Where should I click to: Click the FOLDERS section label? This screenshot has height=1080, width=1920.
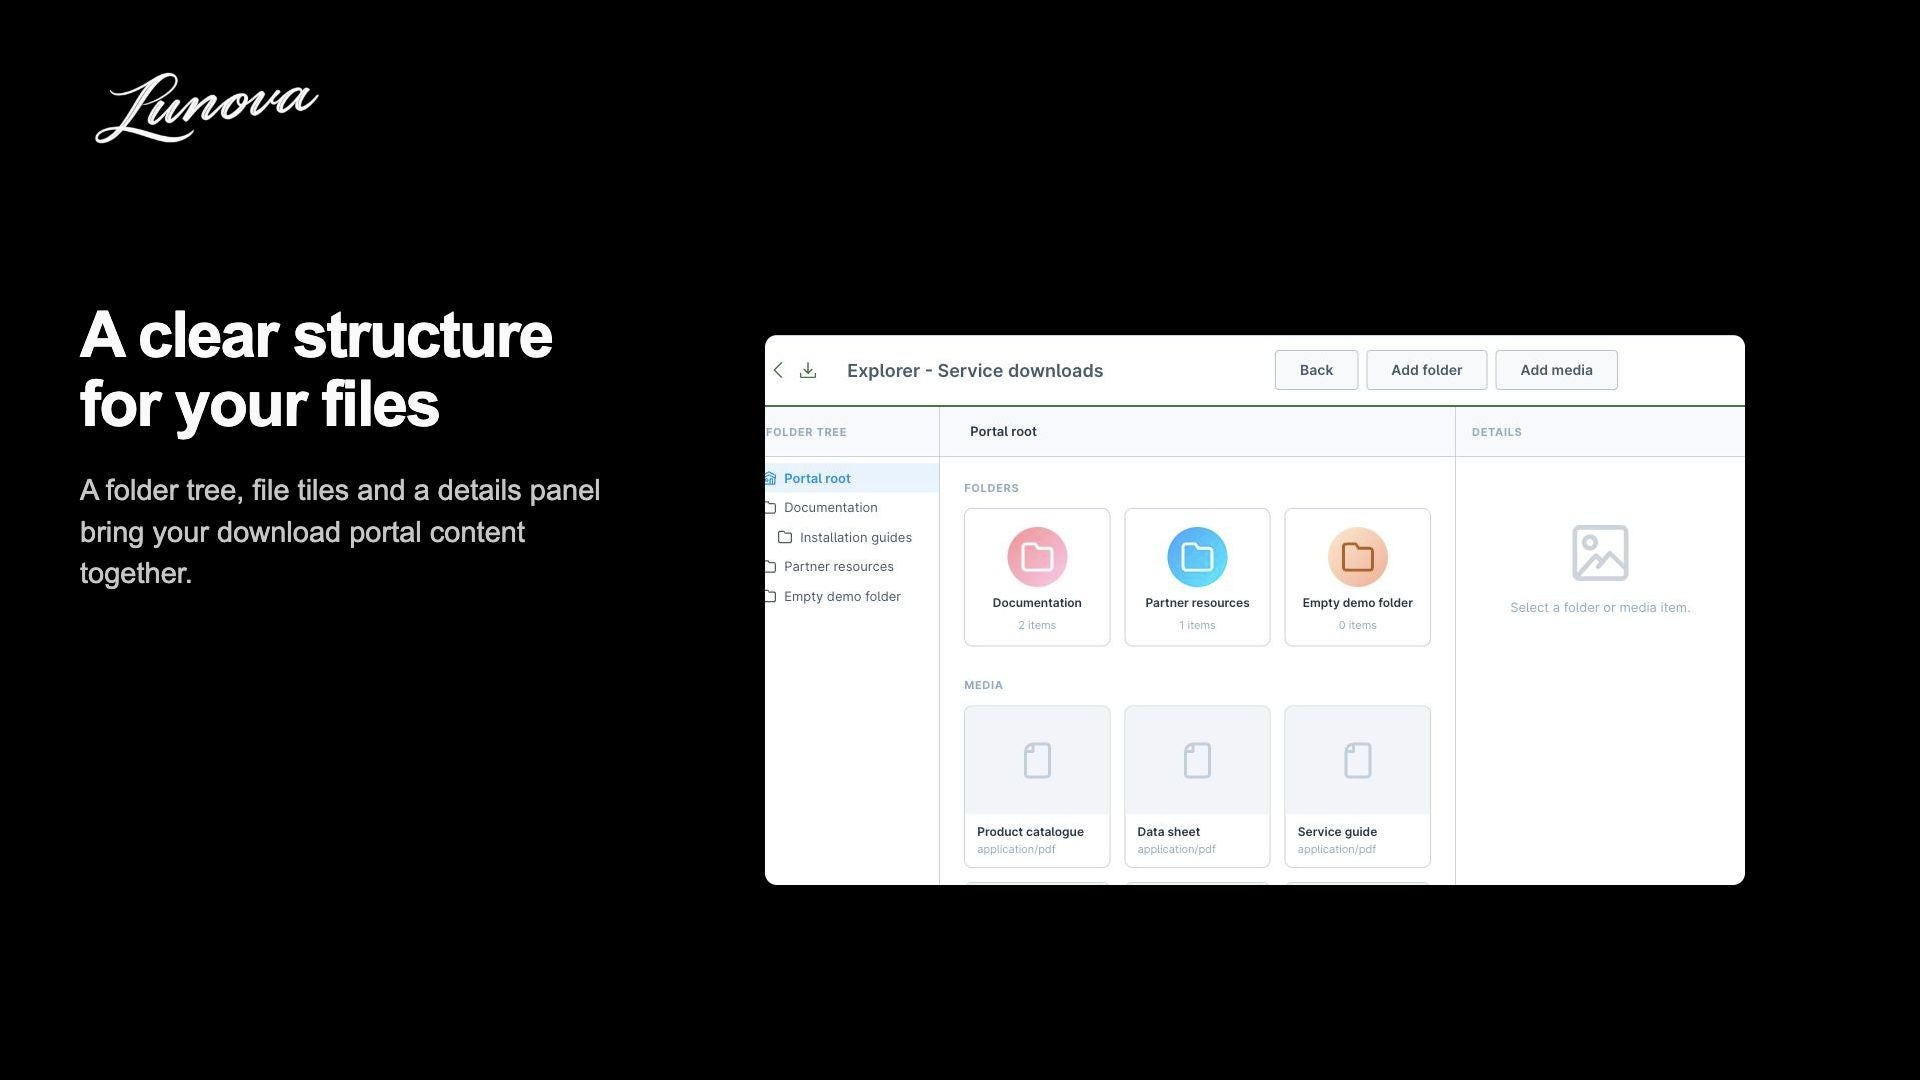point(991,489)
